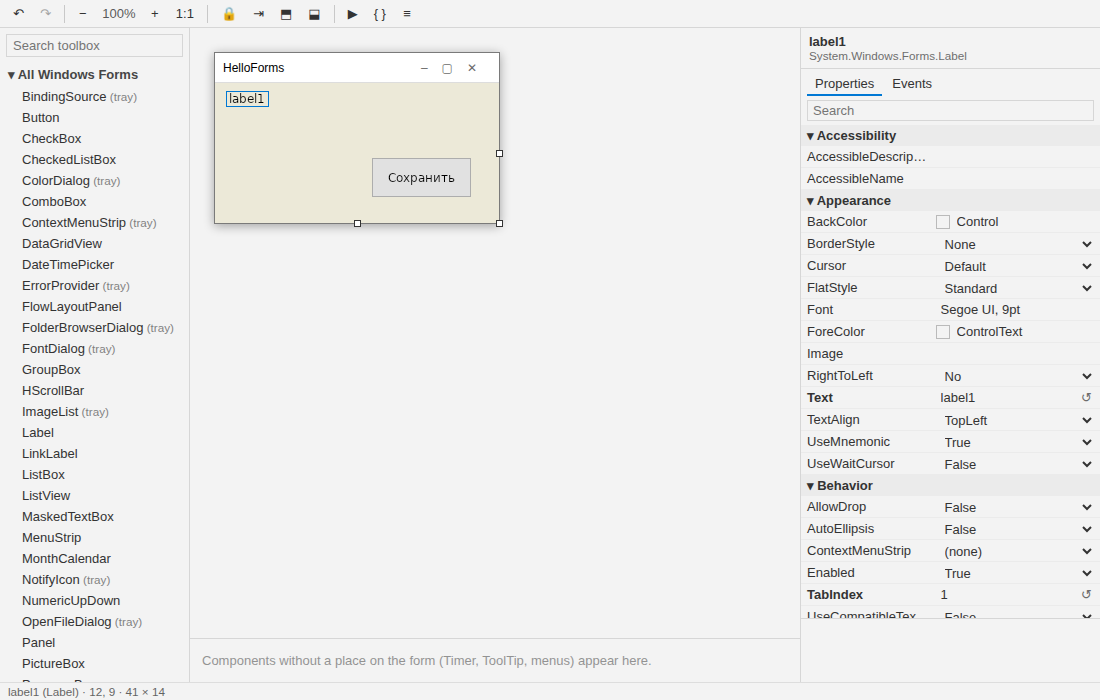1100x700 pixels.
Task: Select ComboBox in the toolbox
Action: click(x=54, y=202)
